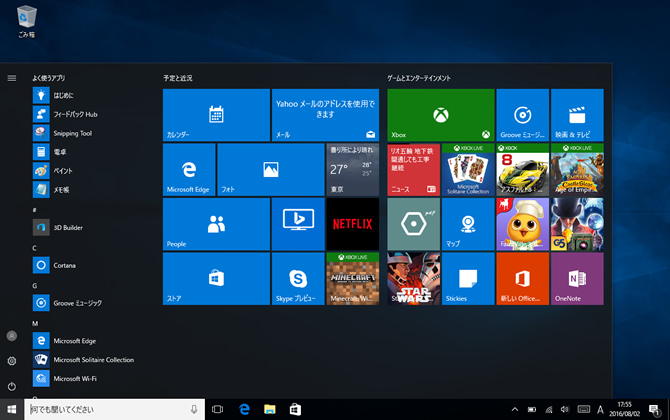Jump to the letter G app list header

click(35, 285)
